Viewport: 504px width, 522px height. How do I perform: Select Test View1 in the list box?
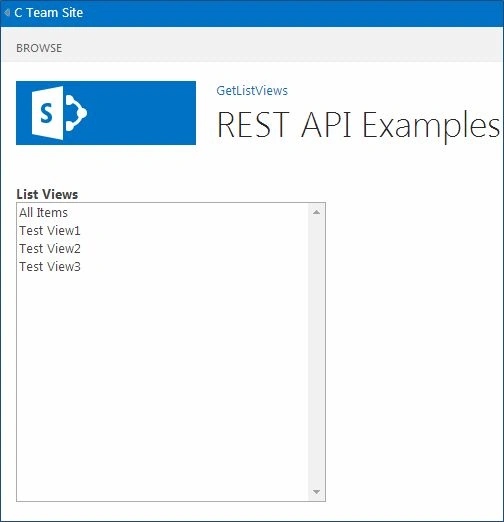tap(162, 231)
